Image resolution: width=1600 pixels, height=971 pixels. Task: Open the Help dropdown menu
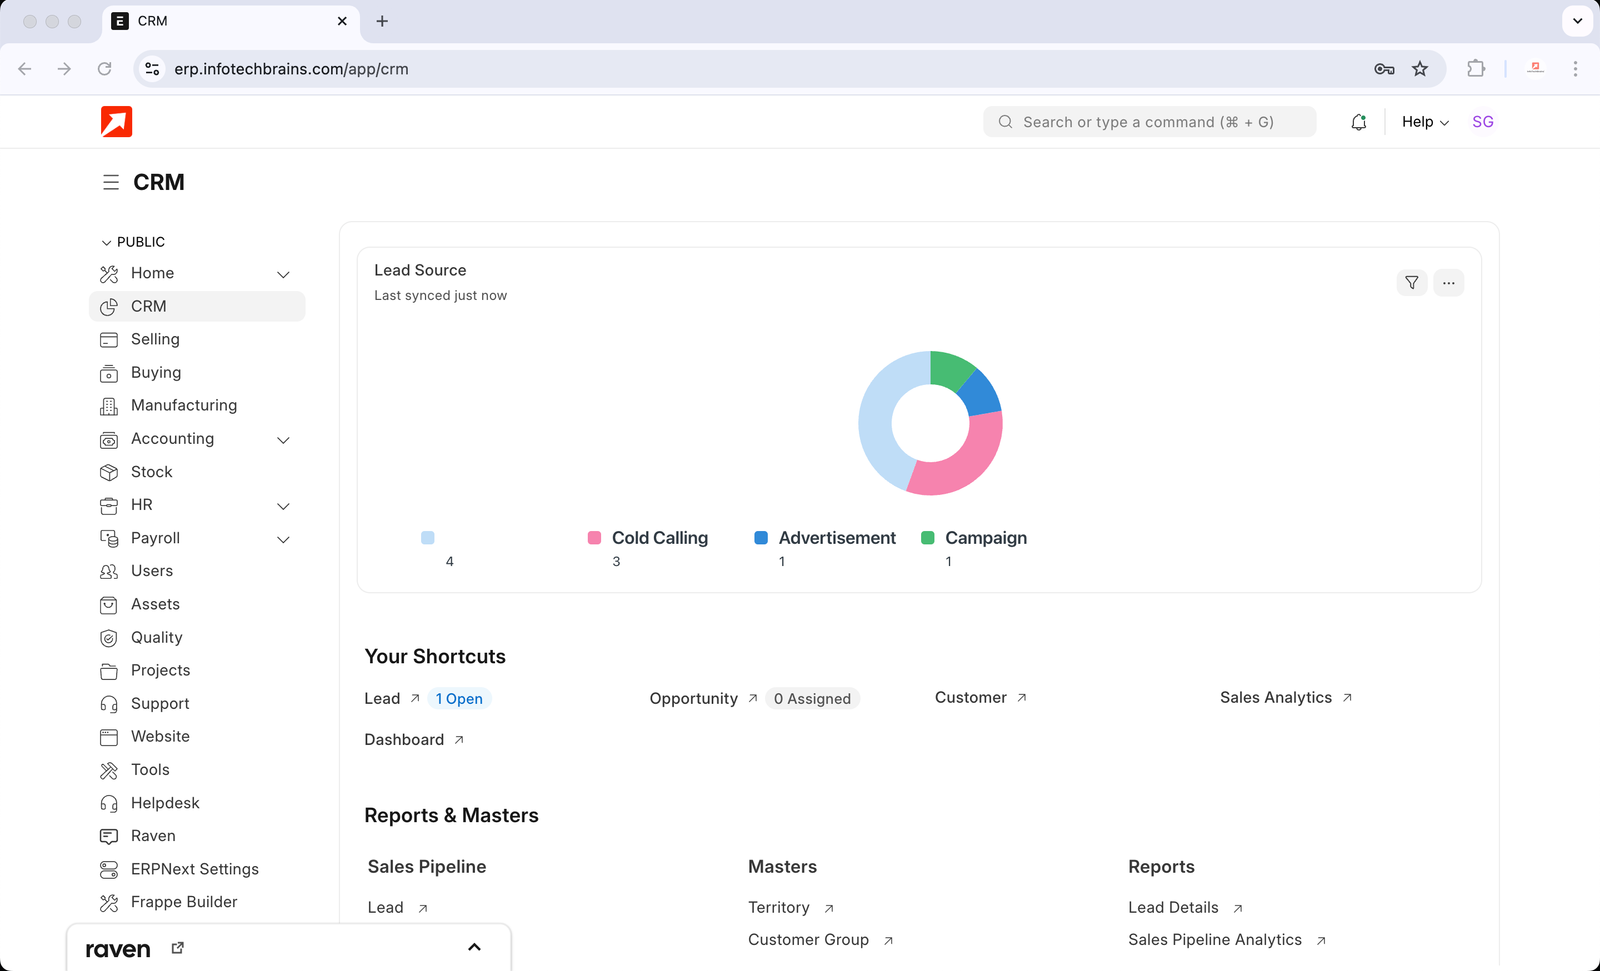[1424, 122]
